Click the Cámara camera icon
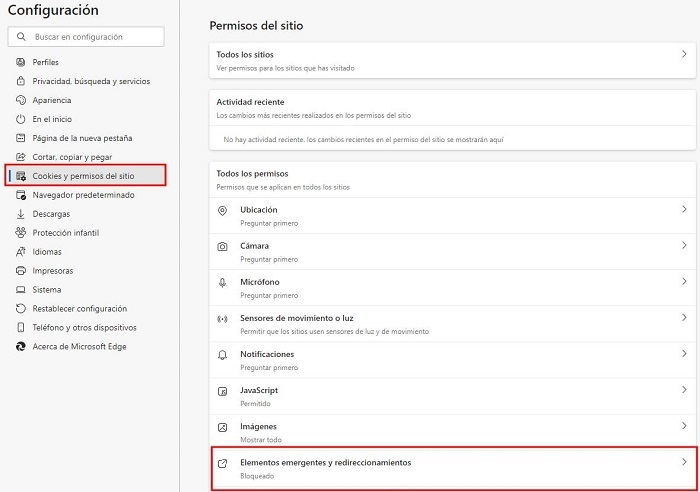 pos(223,246)
